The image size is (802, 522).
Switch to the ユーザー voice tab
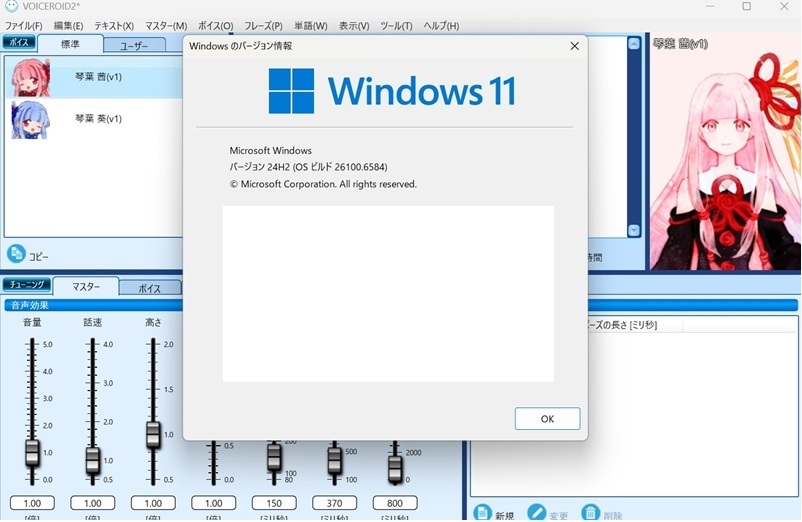[135, 46]
